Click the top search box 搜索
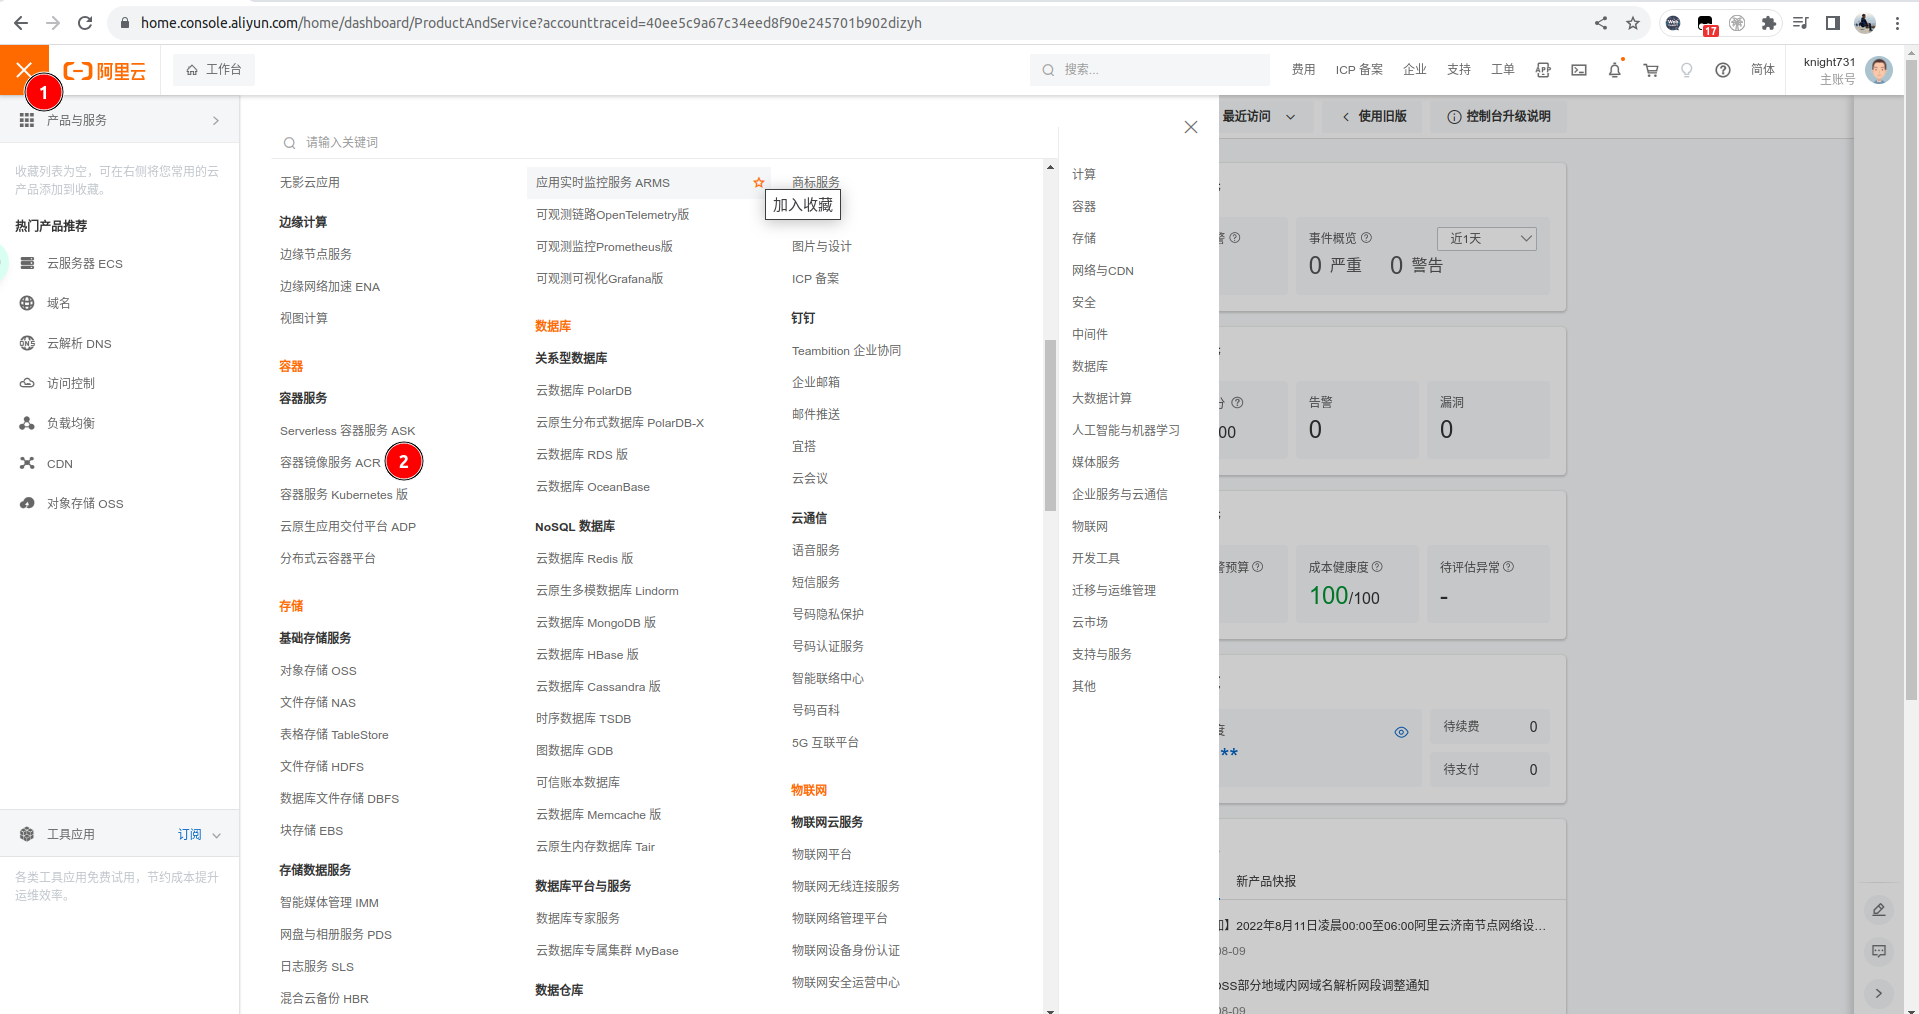1919x1014 pixels. [1150, 70]
